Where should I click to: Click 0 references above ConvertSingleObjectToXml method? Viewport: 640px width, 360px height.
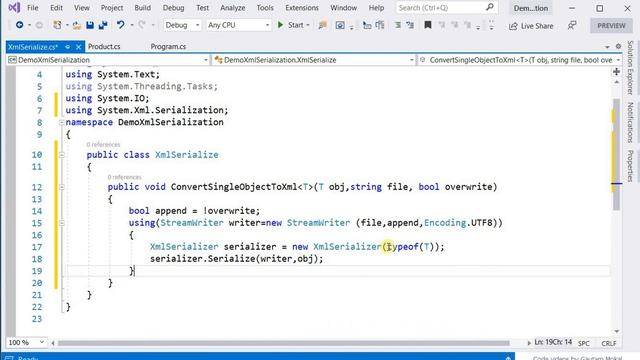[x=124, y=177]
